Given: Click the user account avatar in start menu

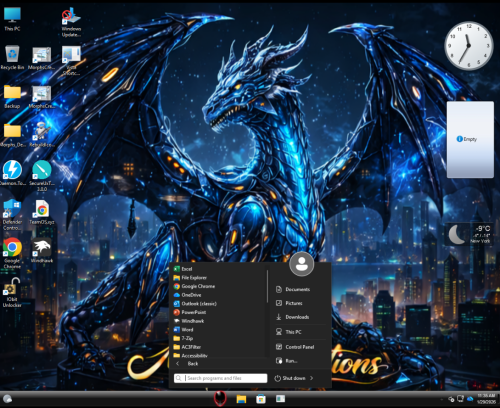Looking at the screenshot, I should 302,264.
